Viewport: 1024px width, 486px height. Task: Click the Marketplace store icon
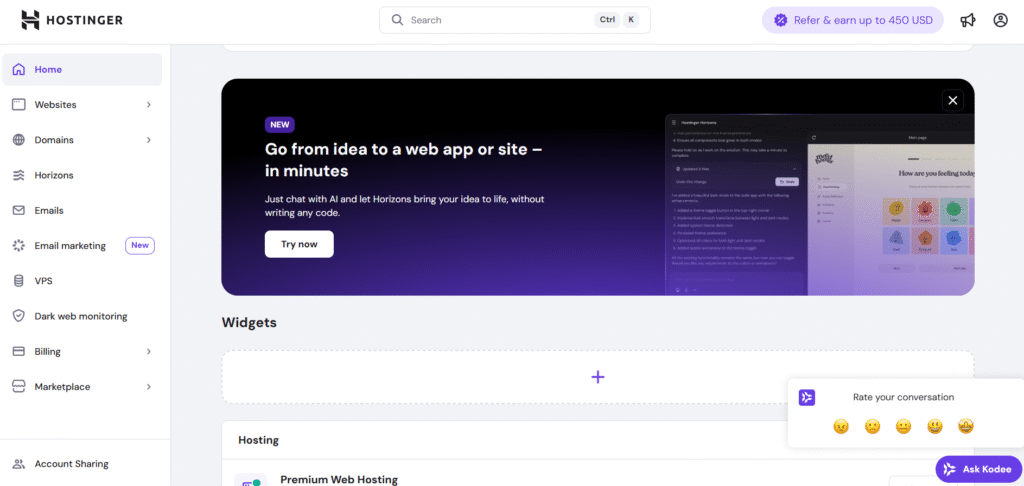coord(19,387)
